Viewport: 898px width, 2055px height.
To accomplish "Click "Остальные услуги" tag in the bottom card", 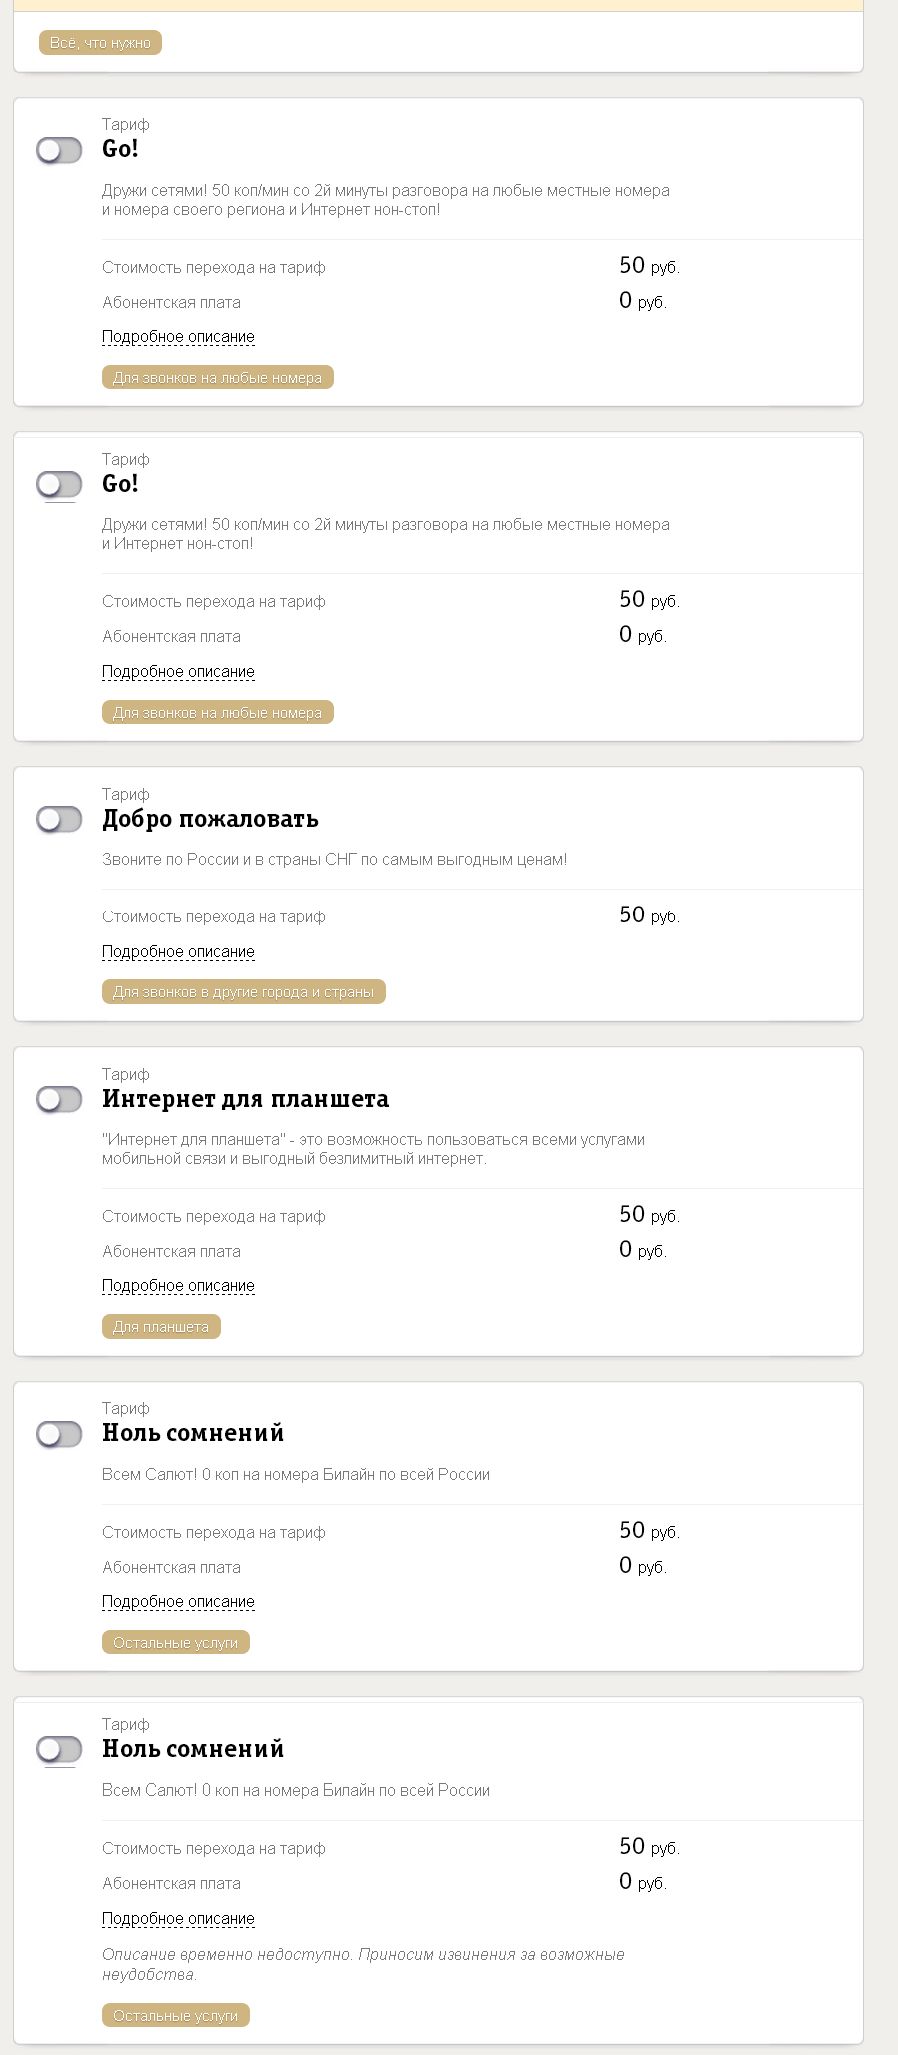I will click(x=175, y=2016).
